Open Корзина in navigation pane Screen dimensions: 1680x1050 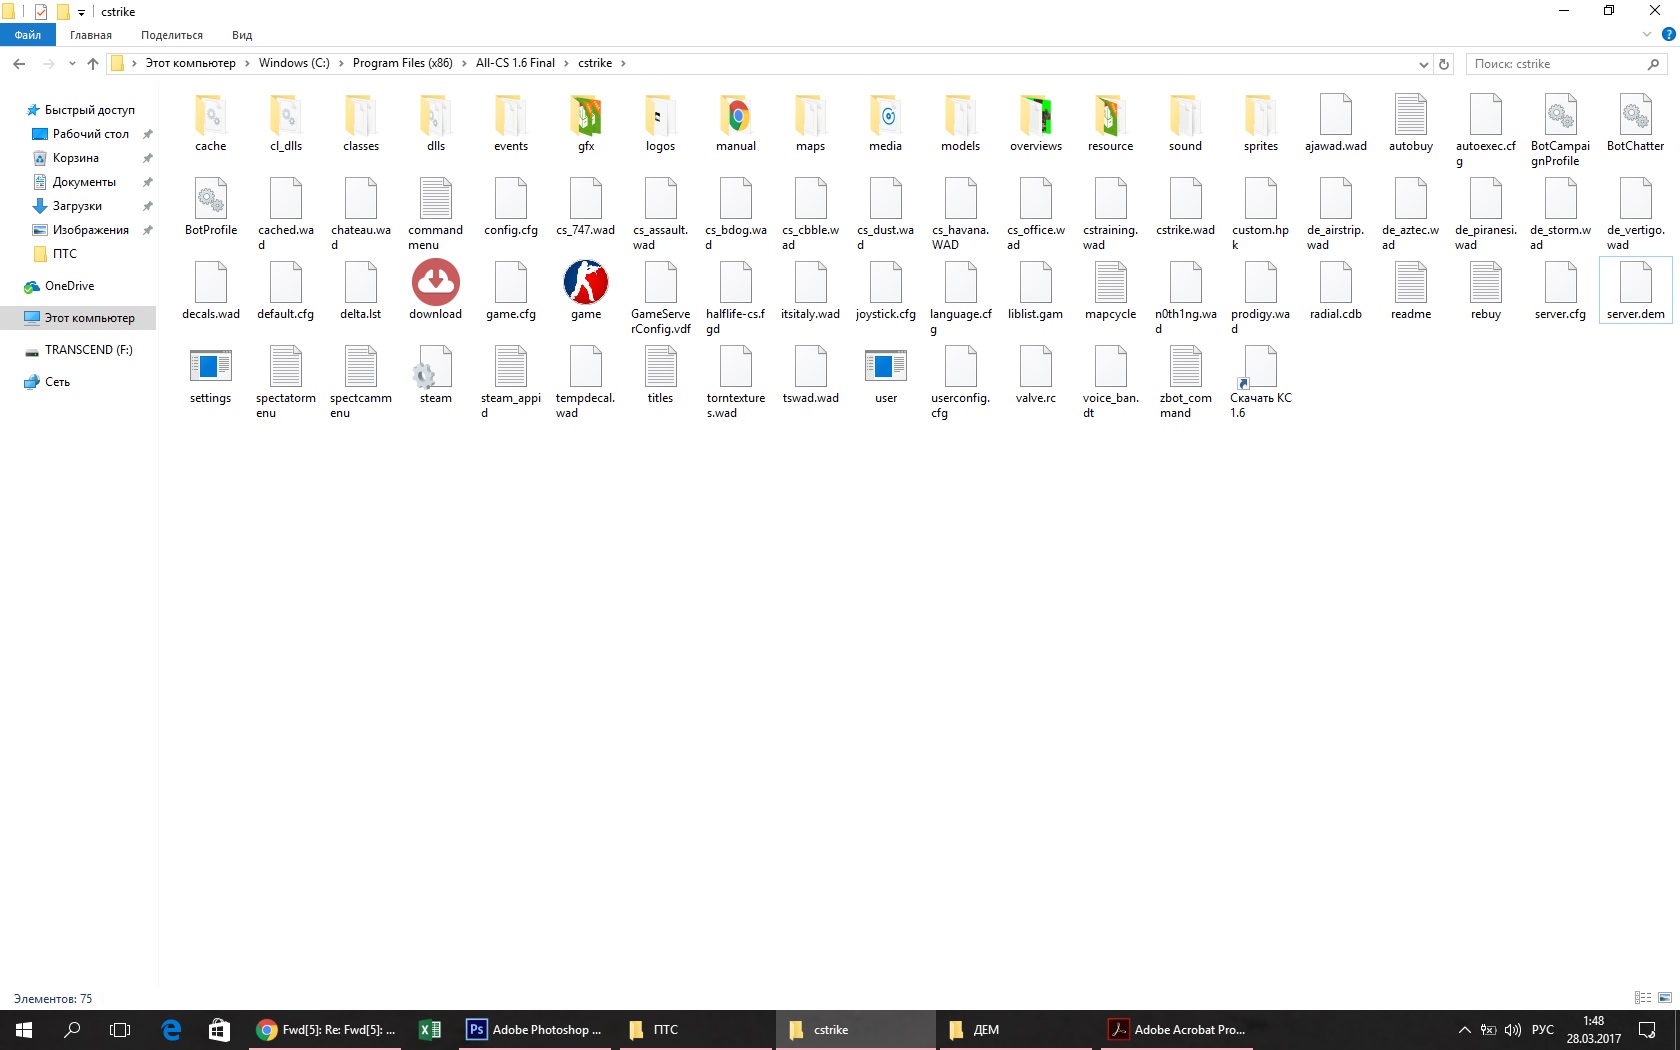click(x=67, y=158)
